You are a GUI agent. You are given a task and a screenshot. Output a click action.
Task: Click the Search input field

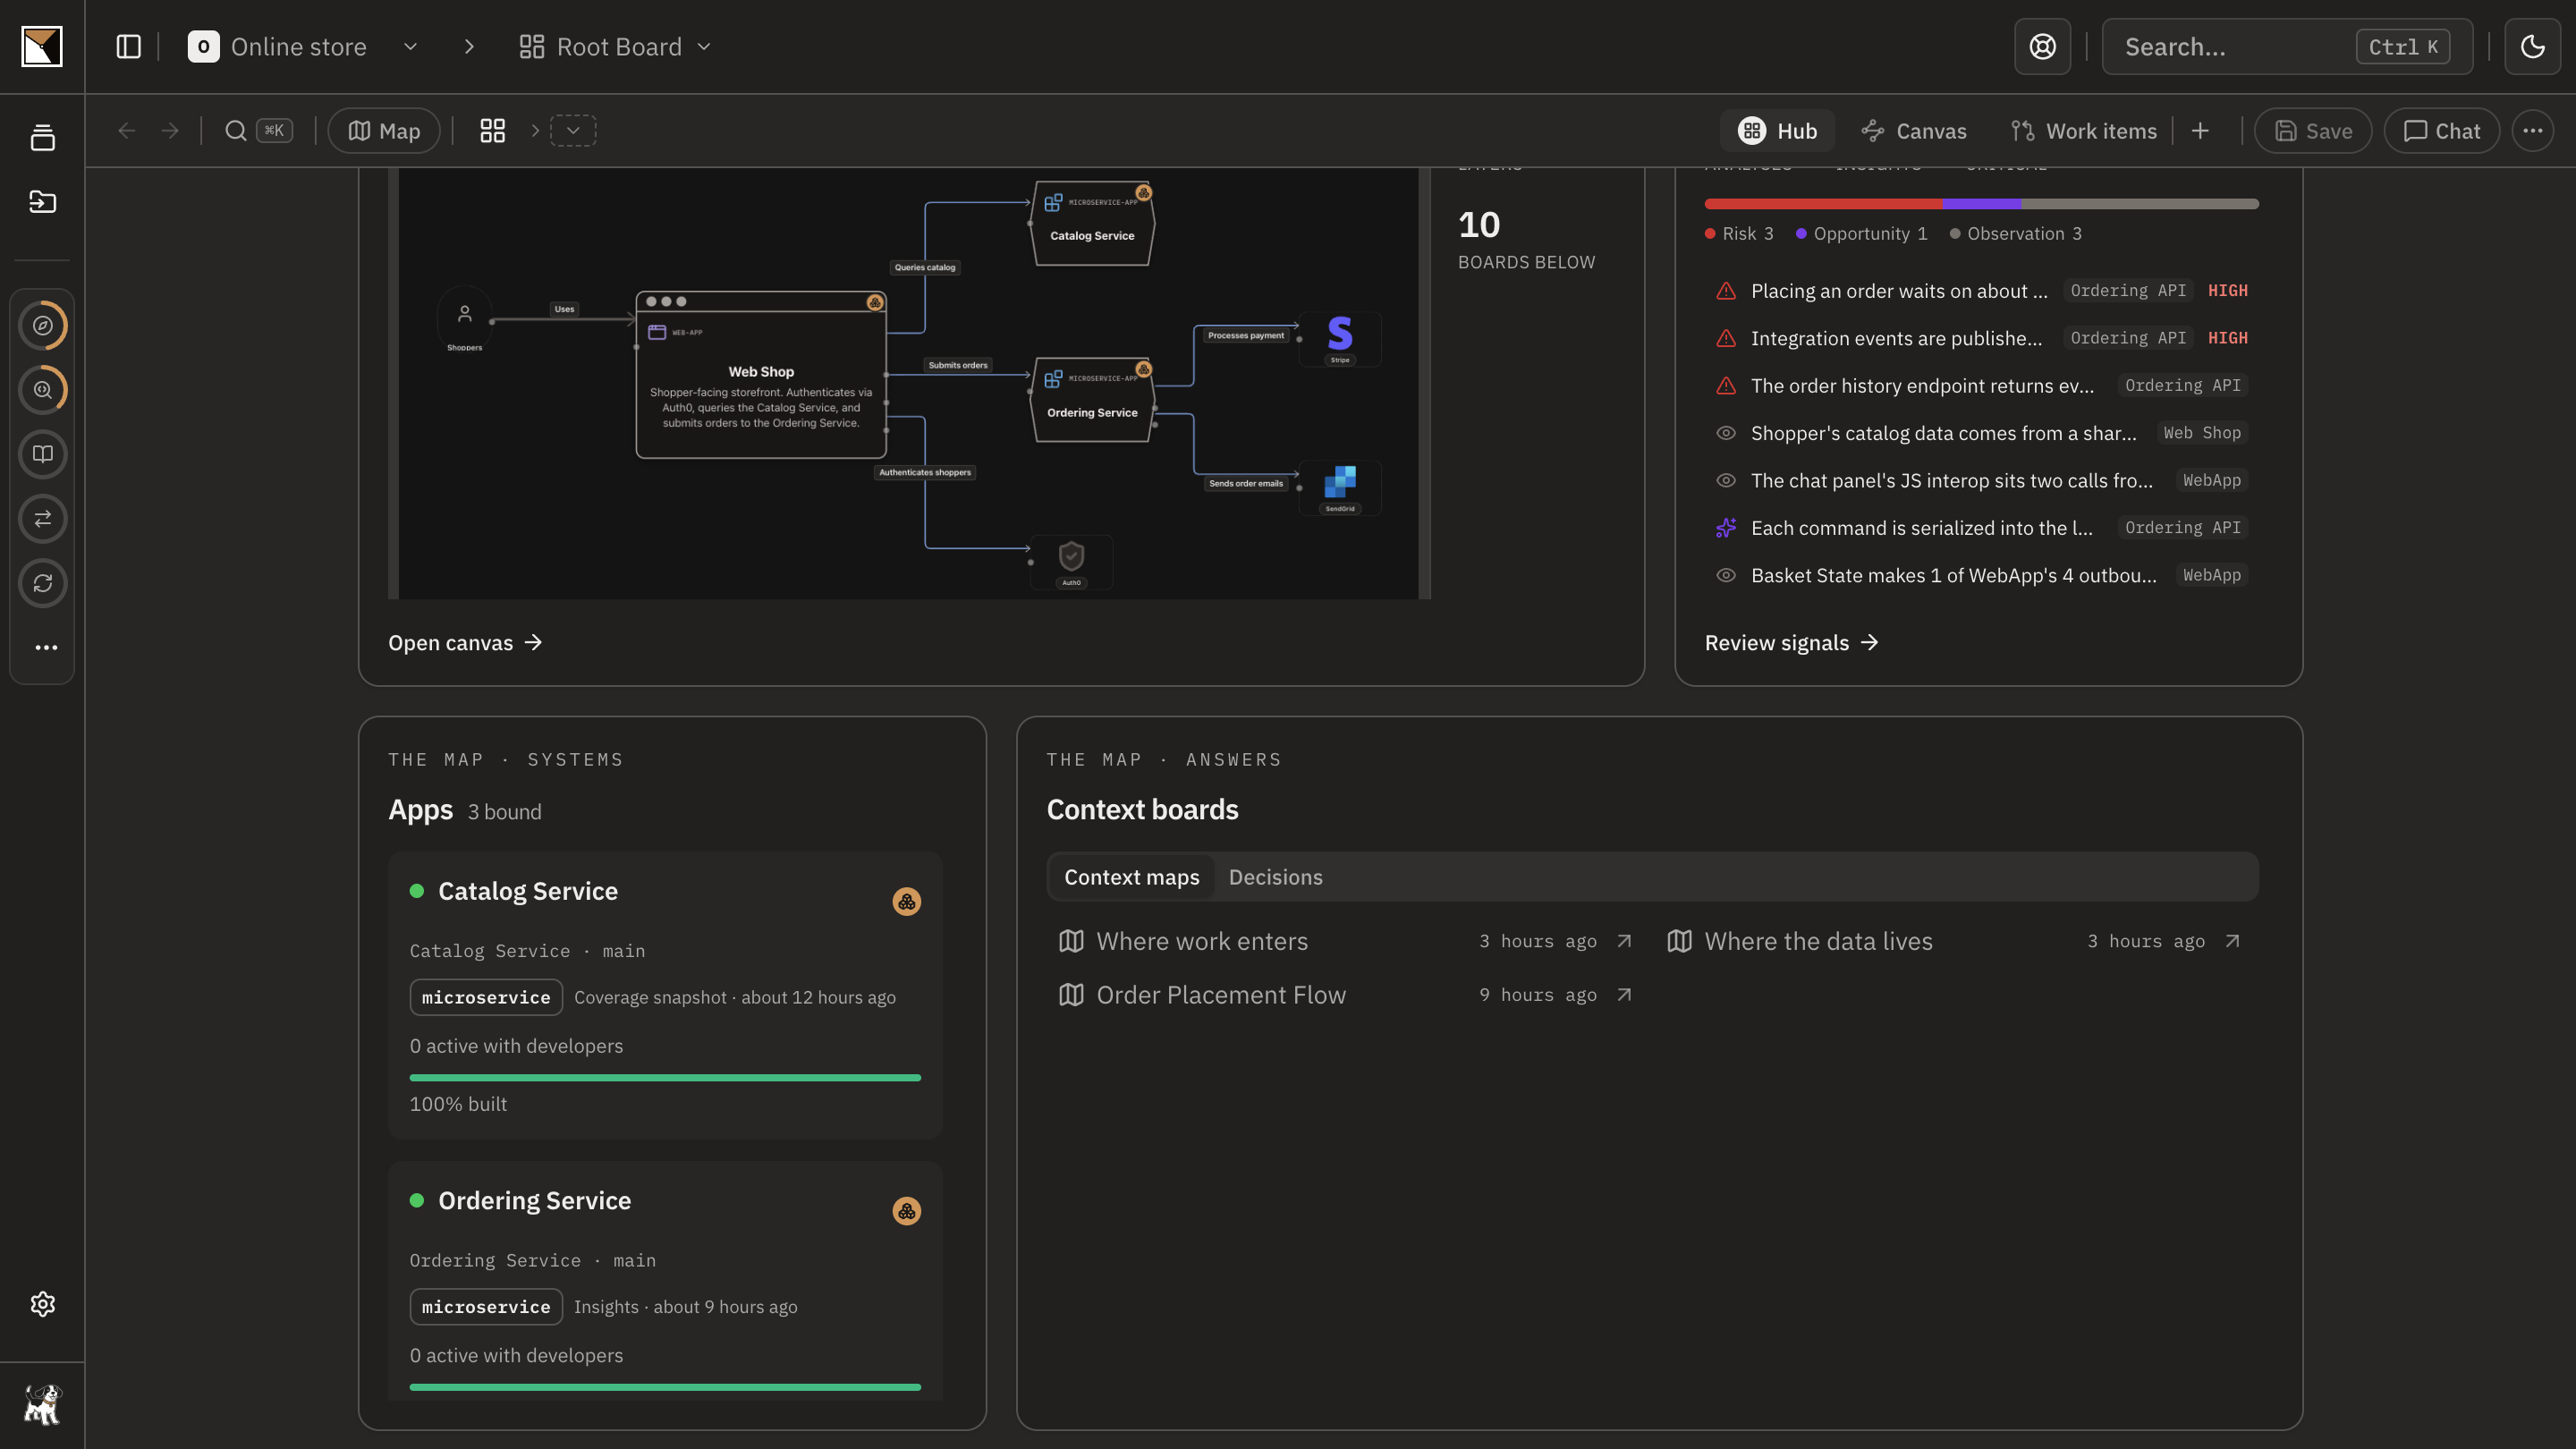2286,47
